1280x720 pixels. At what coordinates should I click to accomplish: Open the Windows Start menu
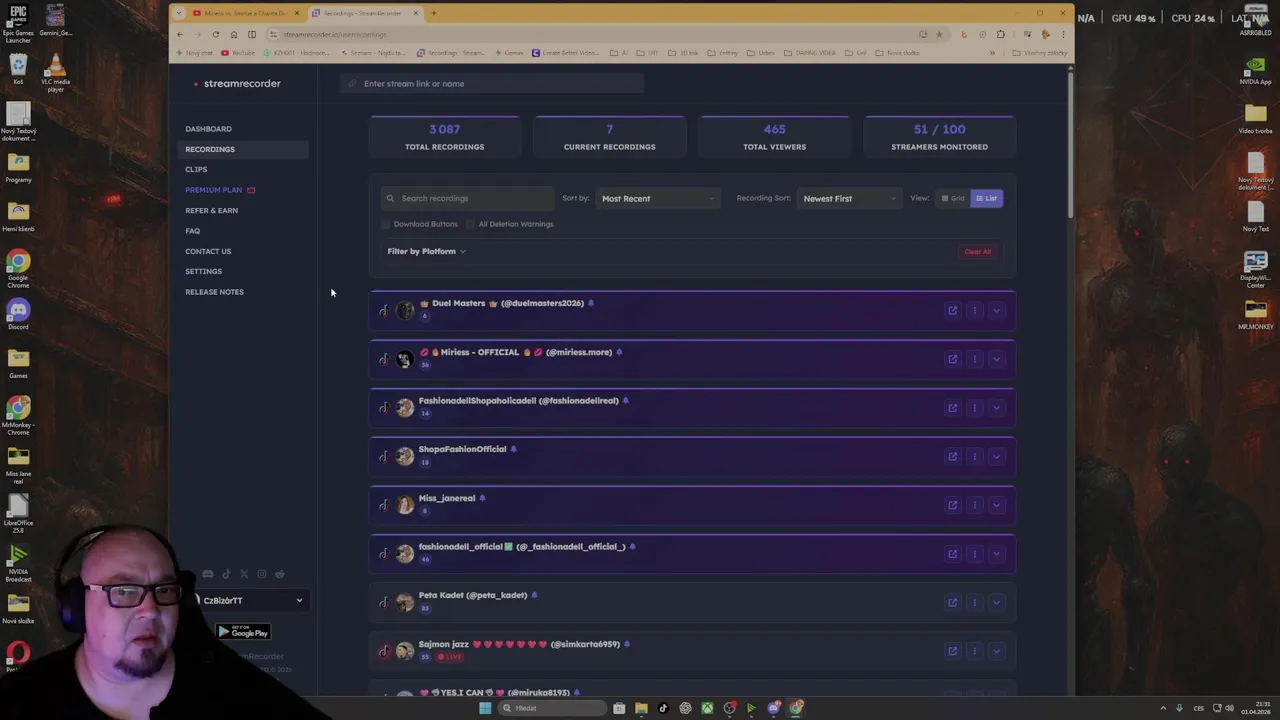[485, 708]
